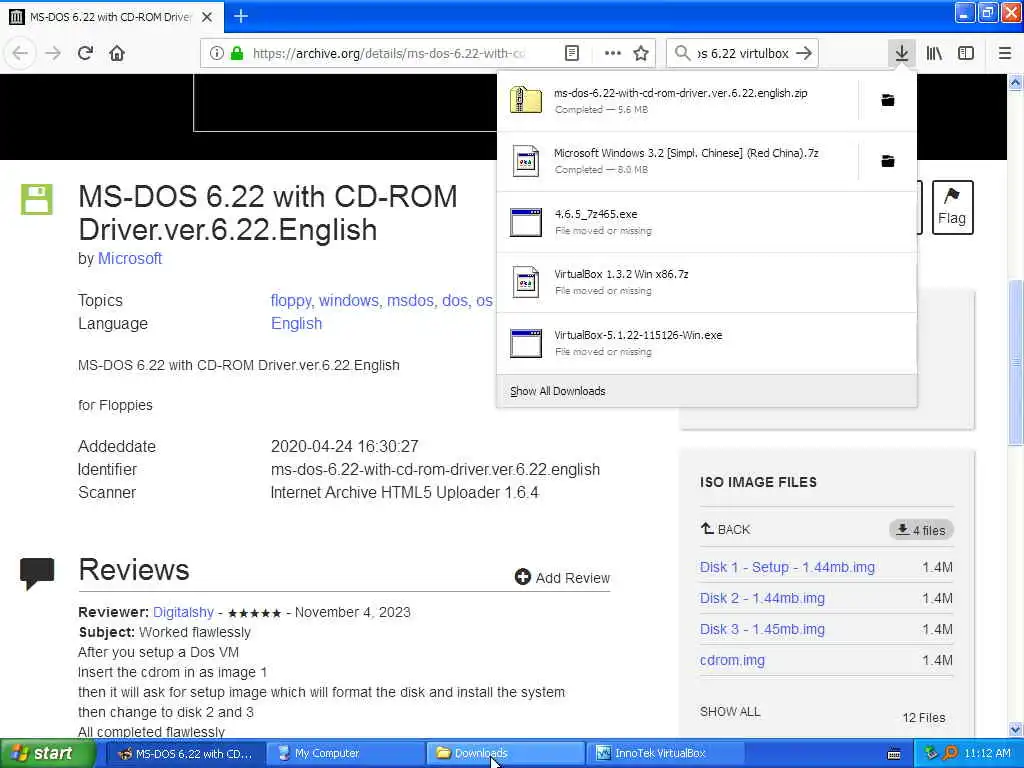Select Microsoft Windows 3.2 Red China download entry
The width and height of the screenshot is (1024, 768).
(677, 161)
